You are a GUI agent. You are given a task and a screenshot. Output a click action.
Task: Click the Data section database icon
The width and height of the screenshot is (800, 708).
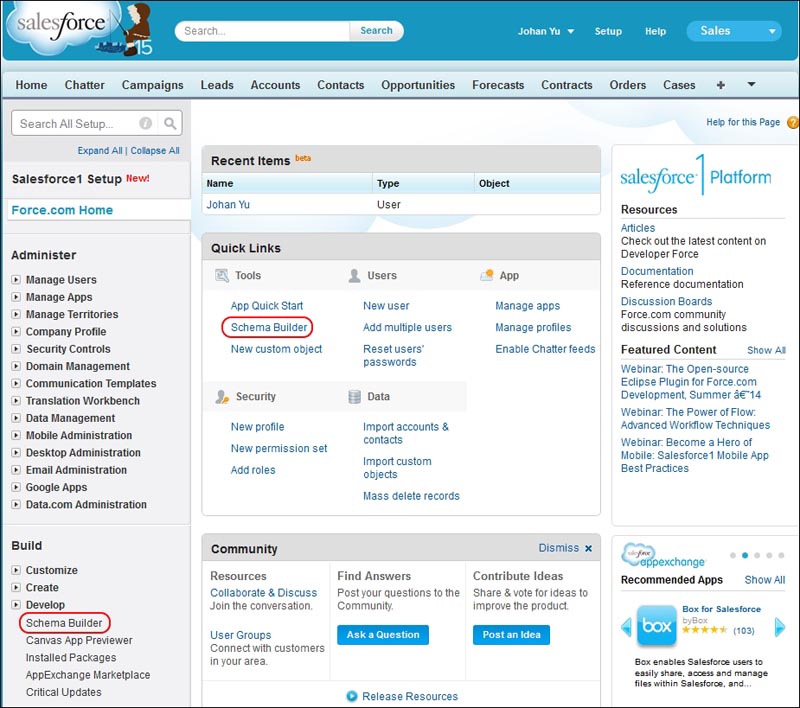tap(354, 396)
